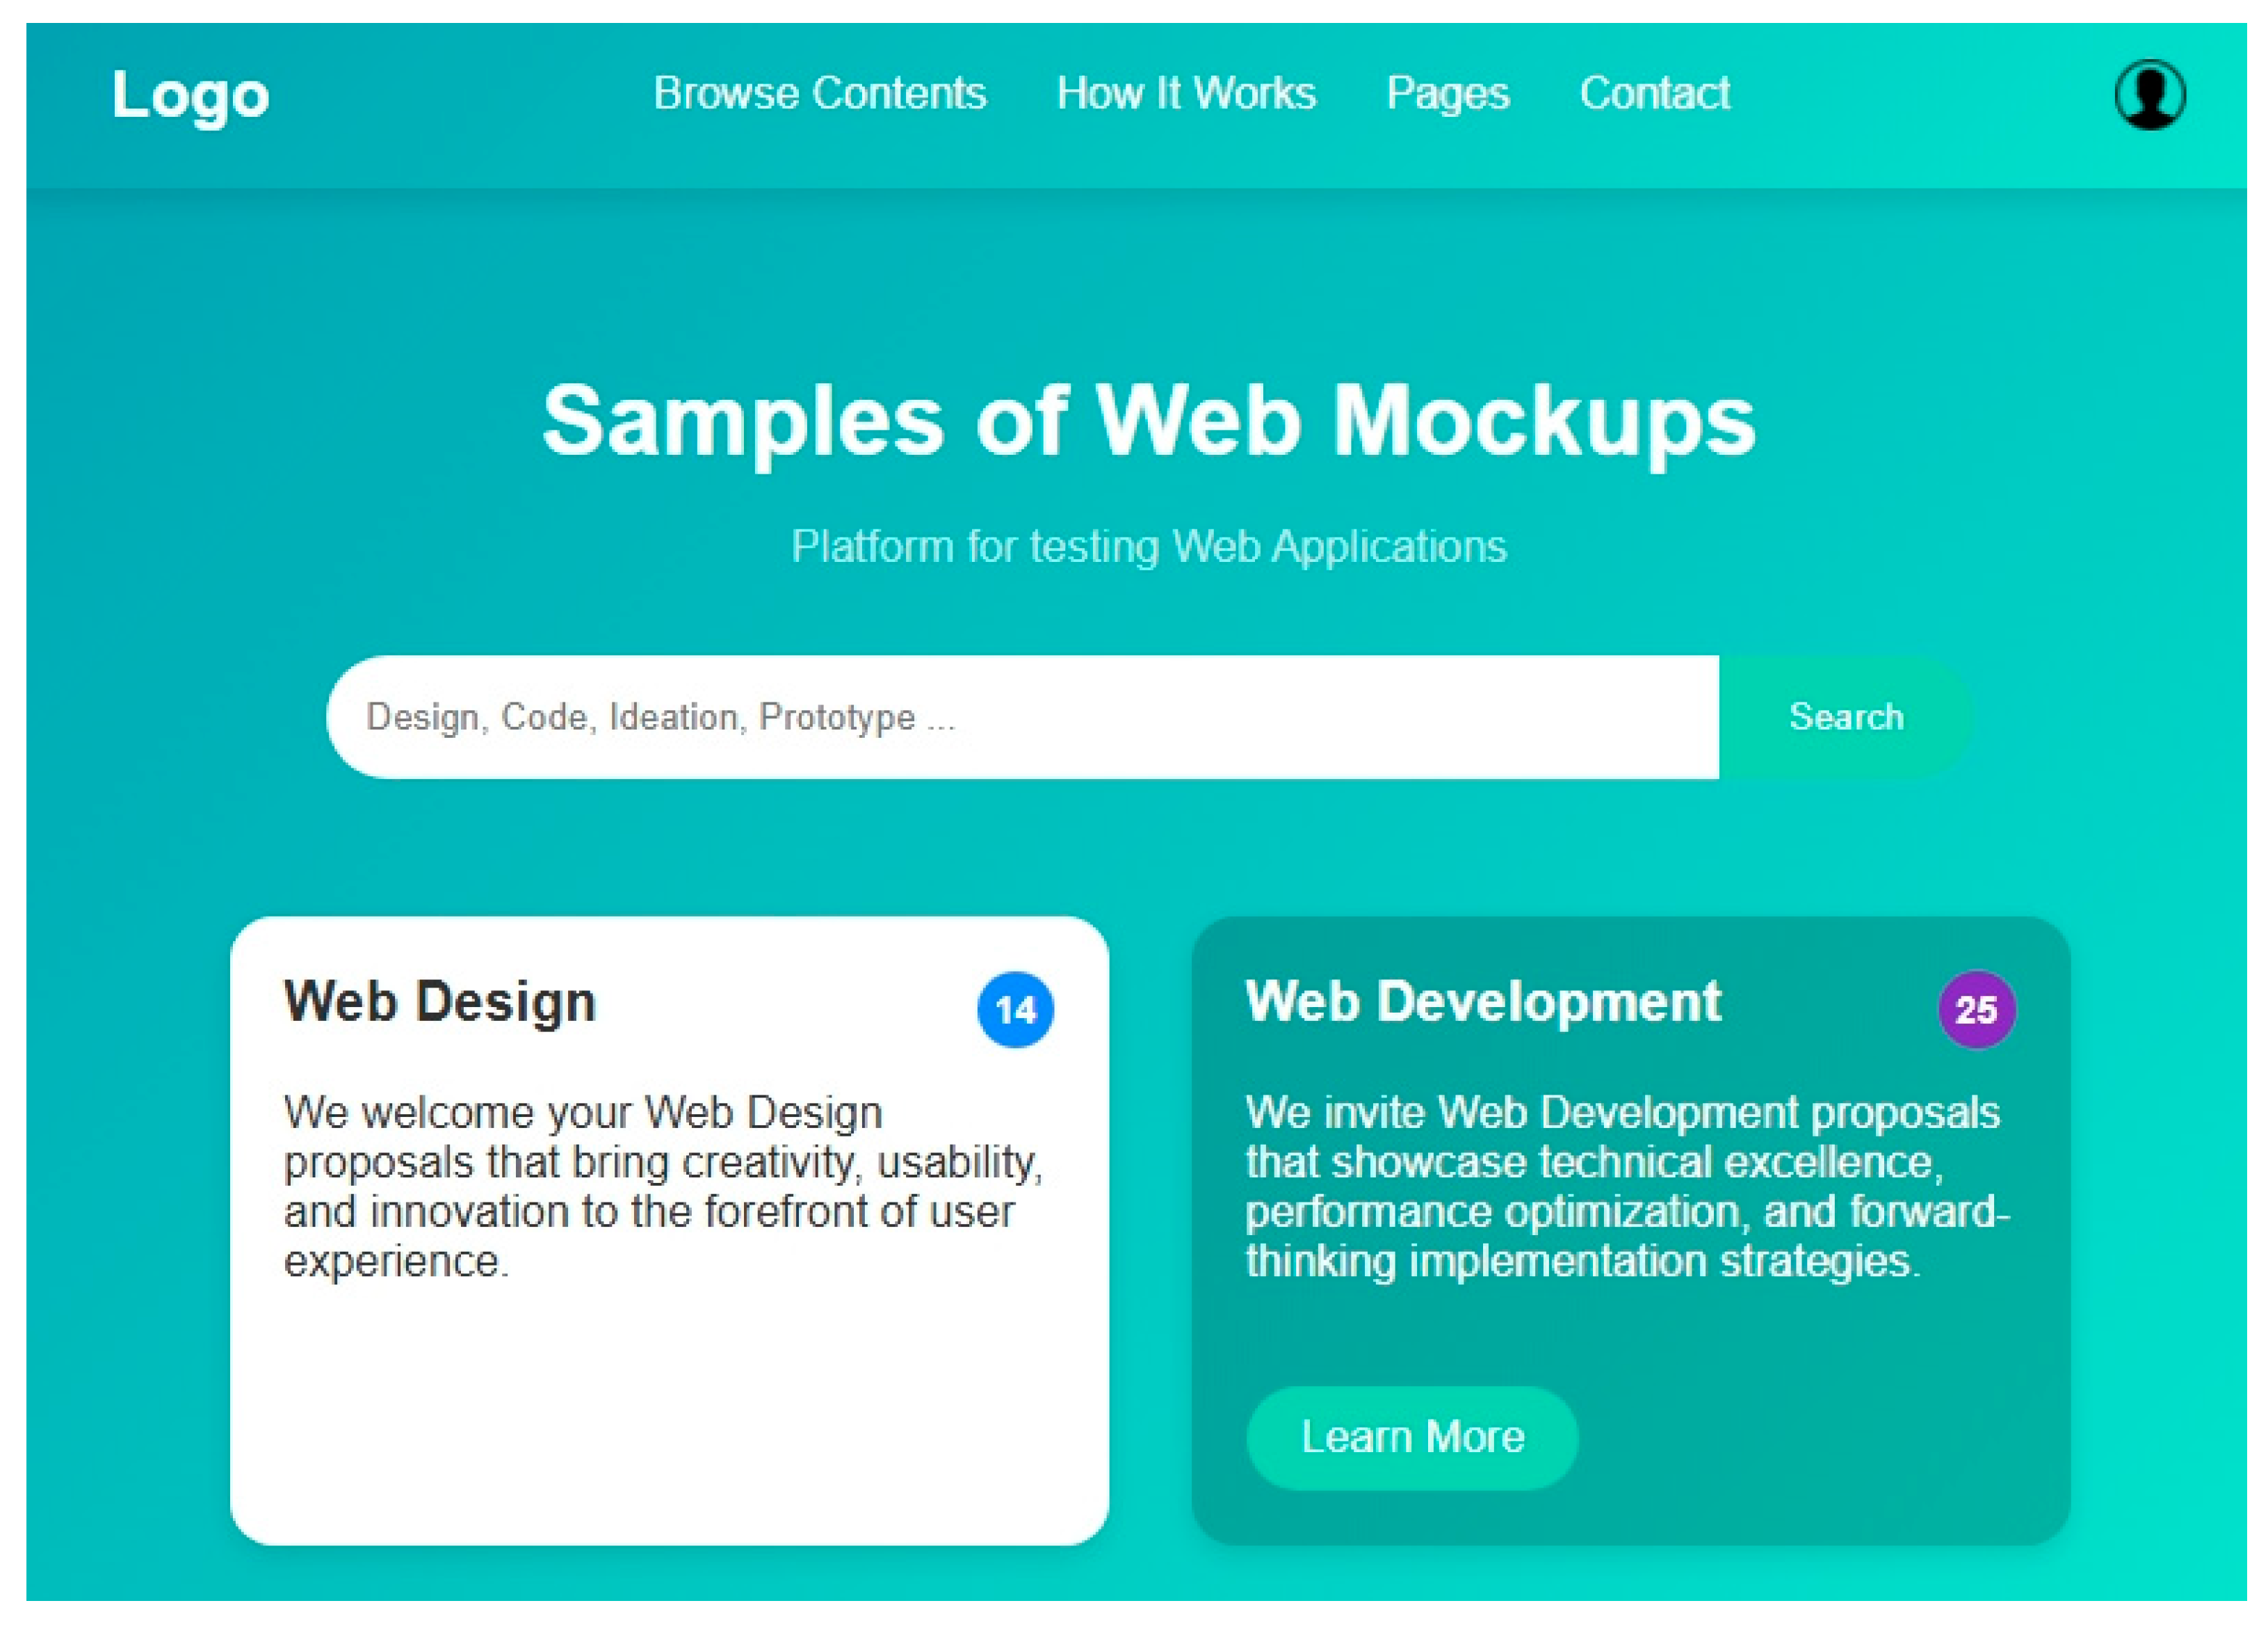The height and width of the screenshot is (1626, 2268).
Task: Select the Web Development card title
Action: pos(1483,1002)
